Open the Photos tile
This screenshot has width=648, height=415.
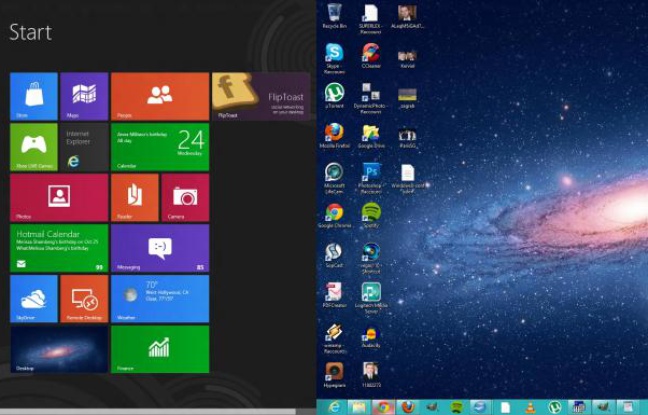59,198
